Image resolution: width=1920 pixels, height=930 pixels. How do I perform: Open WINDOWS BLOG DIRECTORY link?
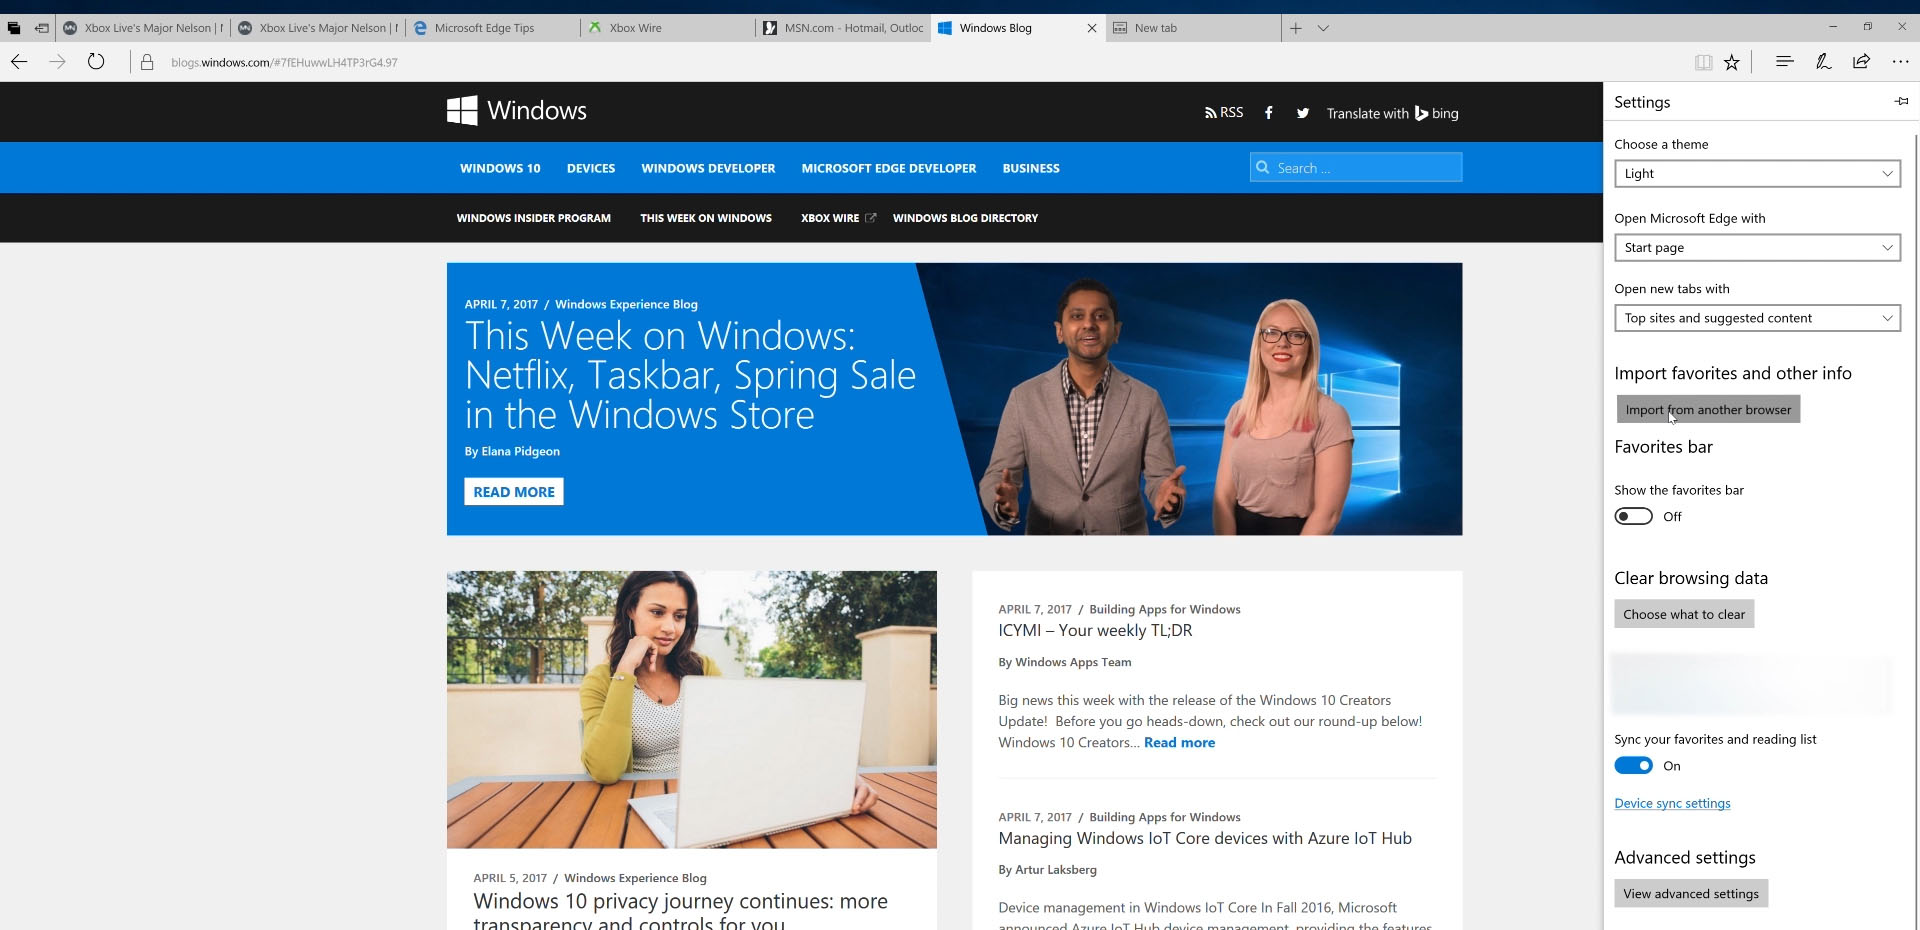965,218
